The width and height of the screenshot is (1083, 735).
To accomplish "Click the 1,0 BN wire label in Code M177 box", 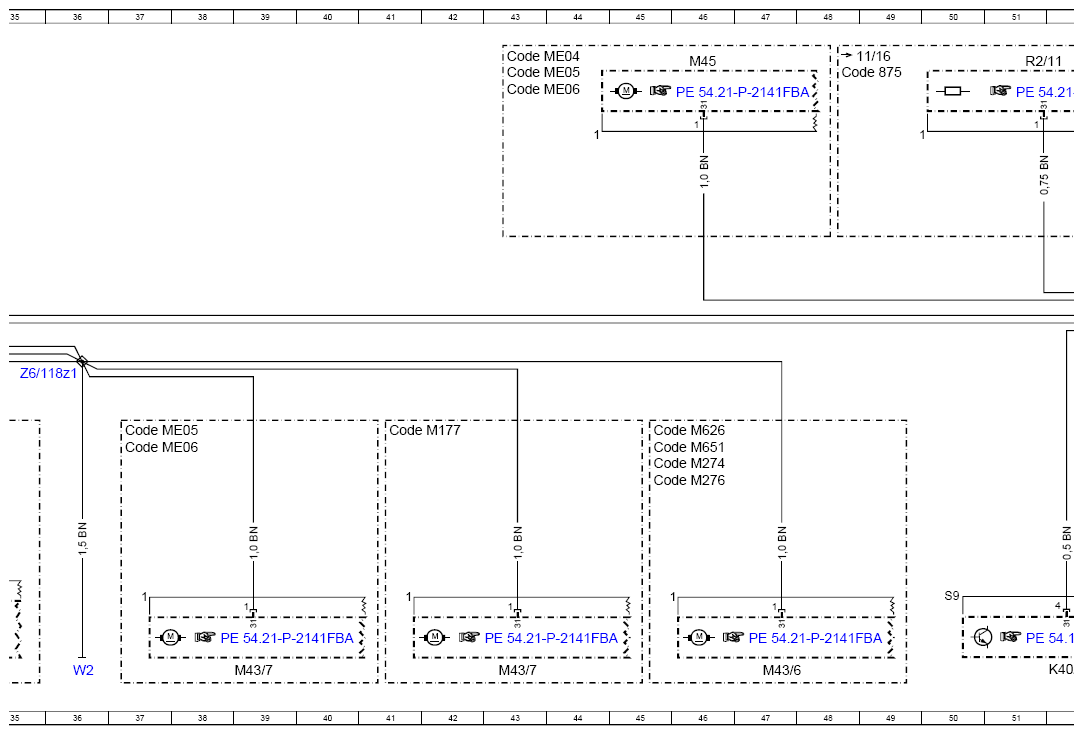I will pos(517,542).
